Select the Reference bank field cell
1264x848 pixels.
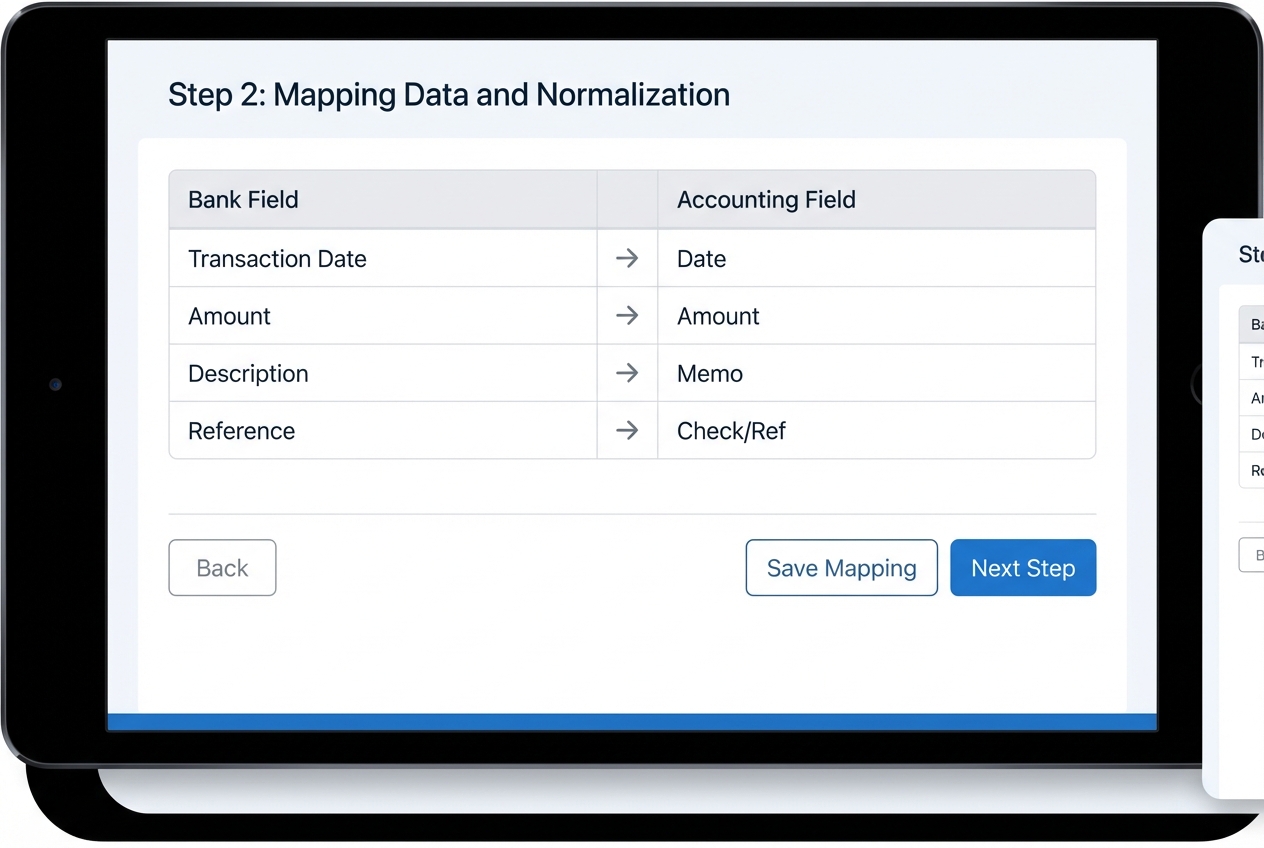[x=241, y=430]
